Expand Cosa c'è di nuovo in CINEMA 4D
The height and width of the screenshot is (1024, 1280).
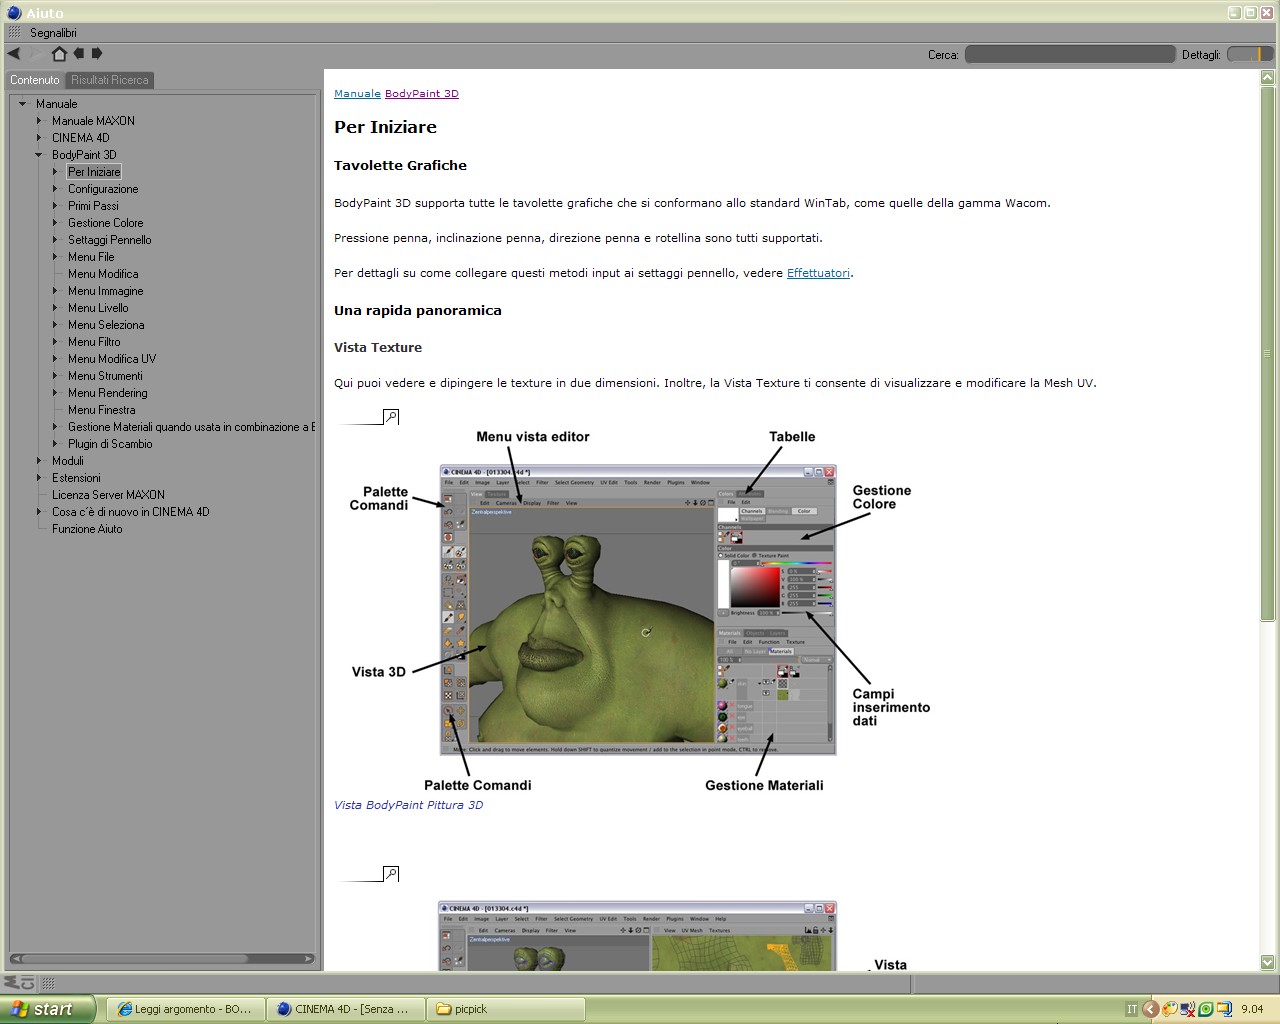[39, 512]
